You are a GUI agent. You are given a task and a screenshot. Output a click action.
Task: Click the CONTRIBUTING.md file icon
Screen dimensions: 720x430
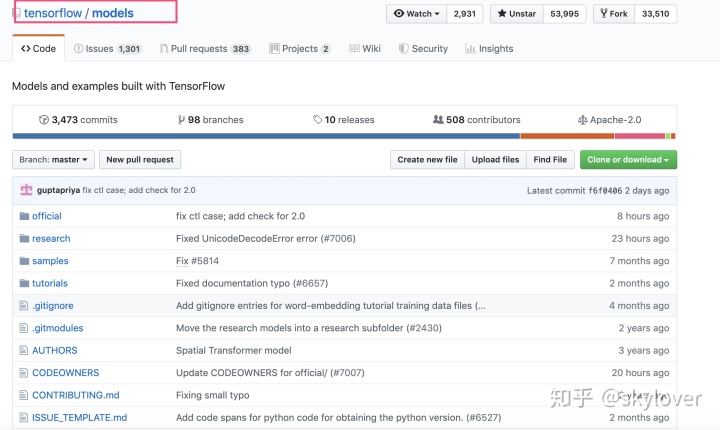tap(23, 395)
